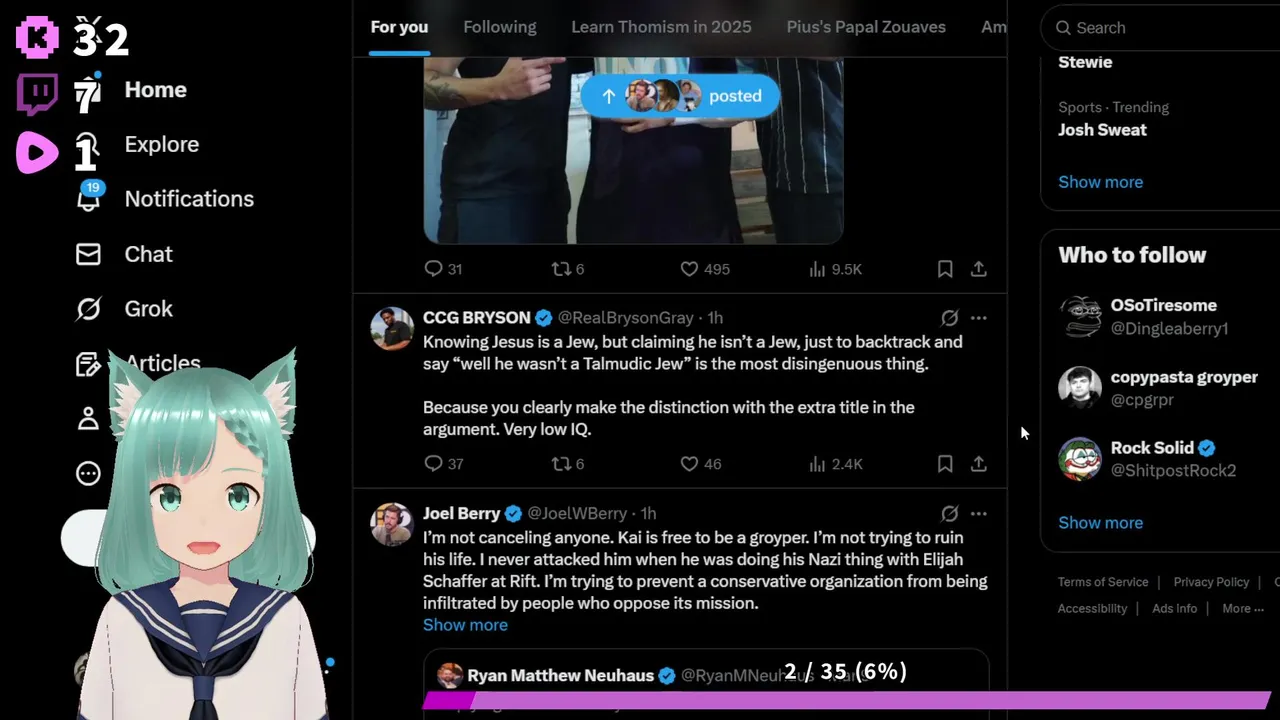
Task: Click the pink progress bar at bottom
Action: (x=846, y=701)
